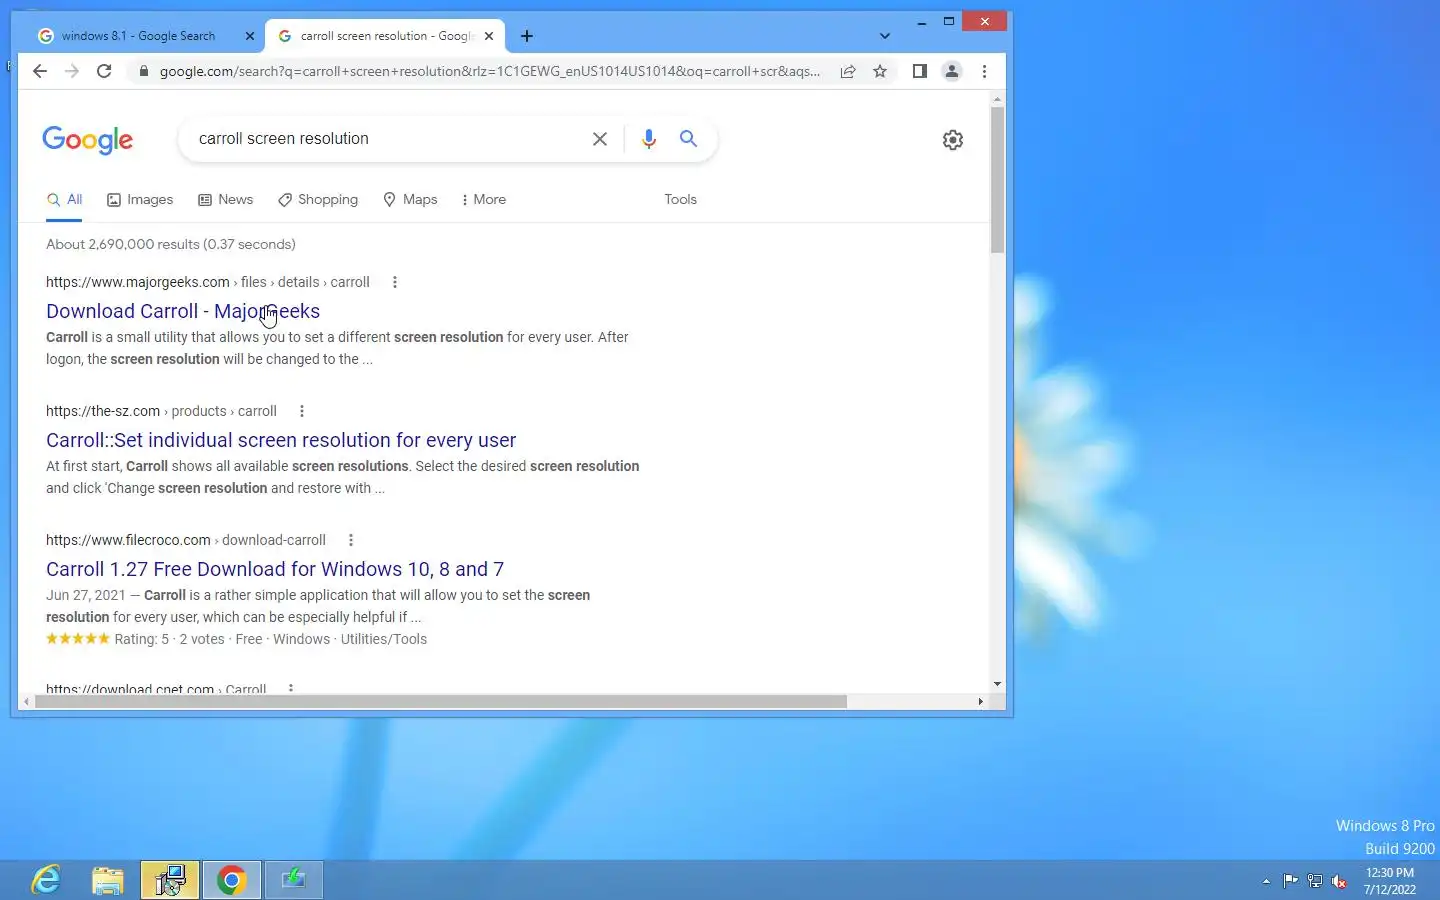Click the horizontal scroll right arrow

click(980, 701)
